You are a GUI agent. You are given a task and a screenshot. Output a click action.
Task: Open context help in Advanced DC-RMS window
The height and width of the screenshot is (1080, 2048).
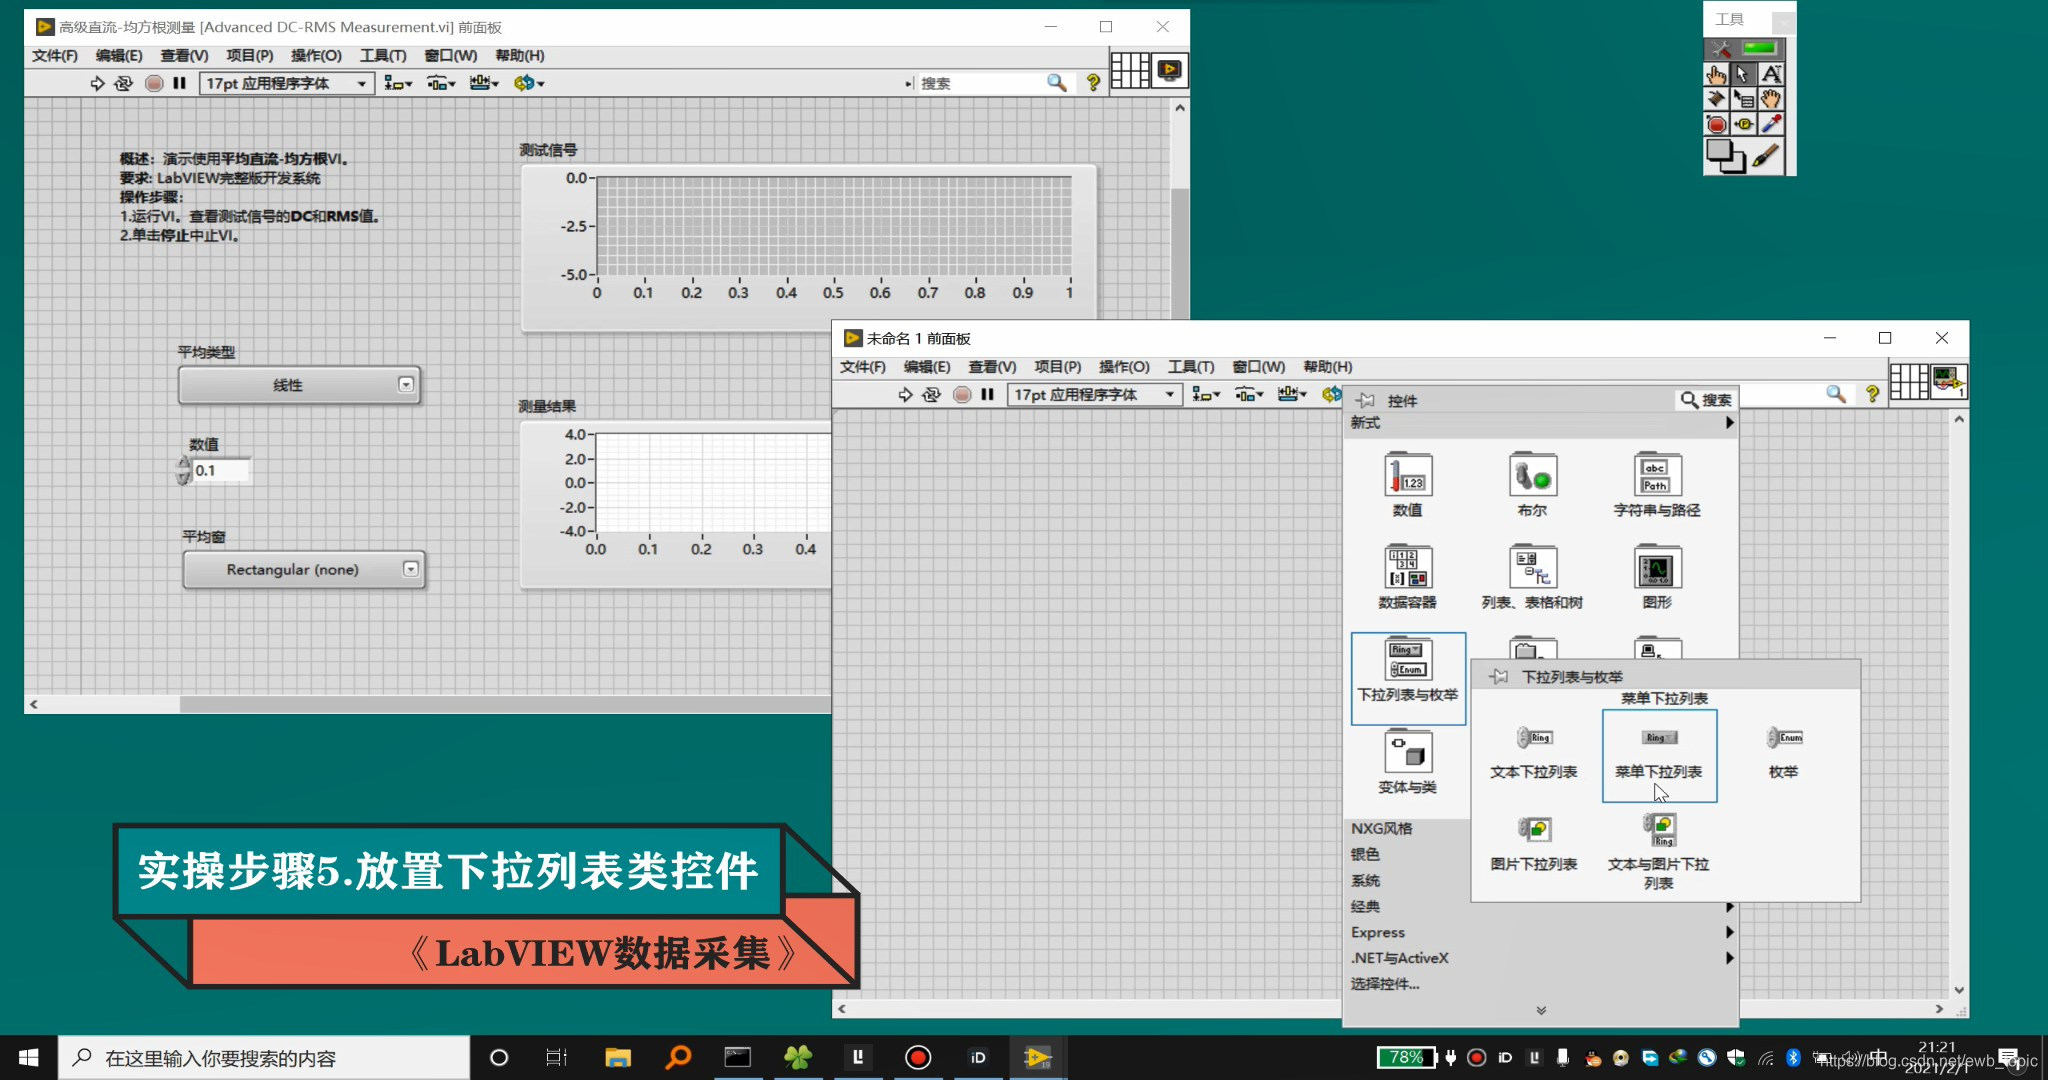[1093, 83]
